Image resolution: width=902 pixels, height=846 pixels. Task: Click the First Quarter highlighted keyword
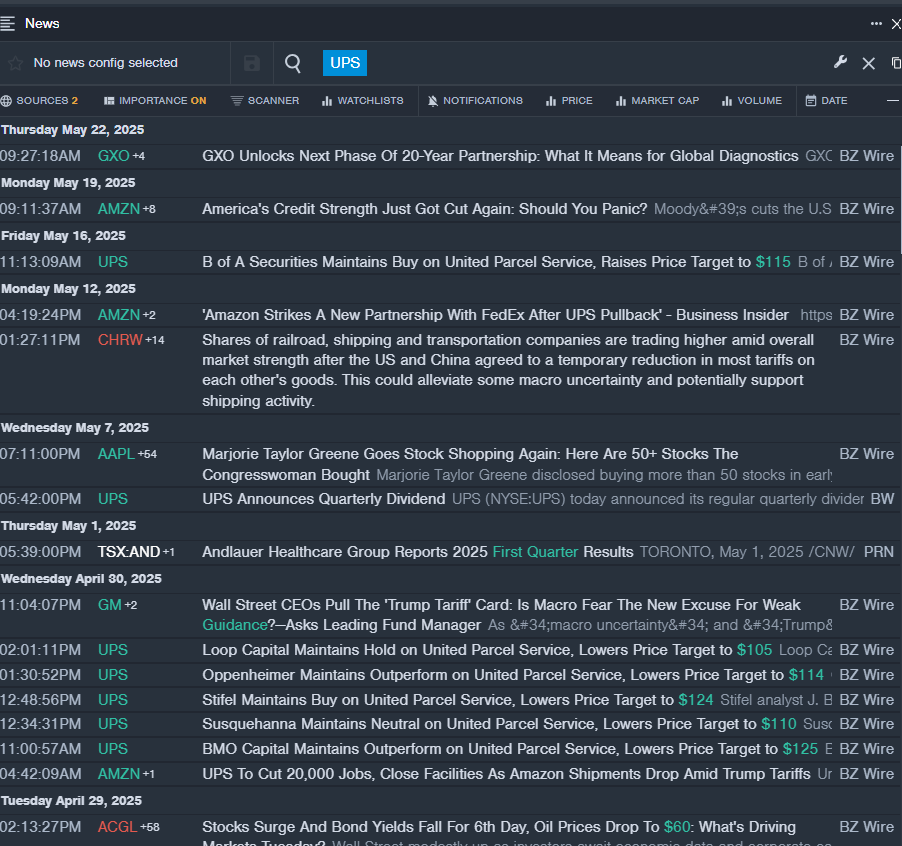pos(535,552)
